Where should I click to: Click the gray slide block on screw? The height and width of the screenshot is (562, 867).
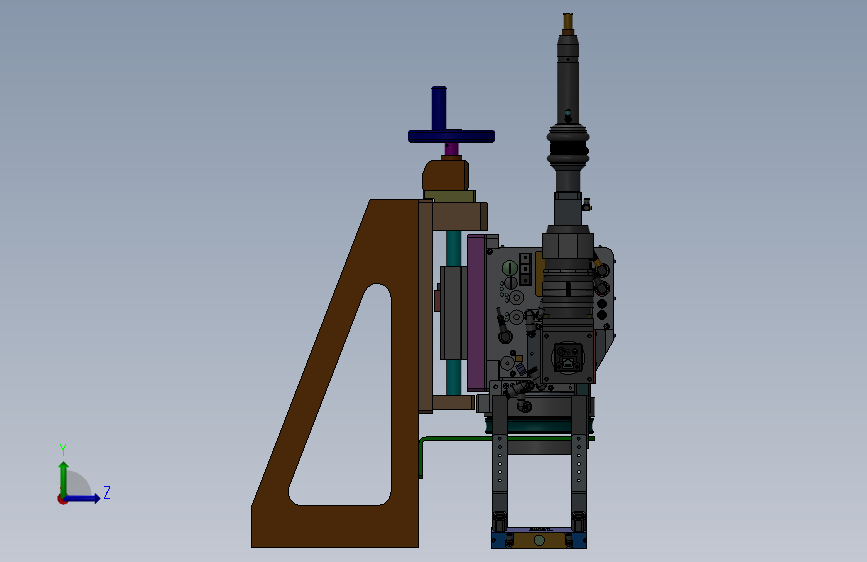point(451,313)
